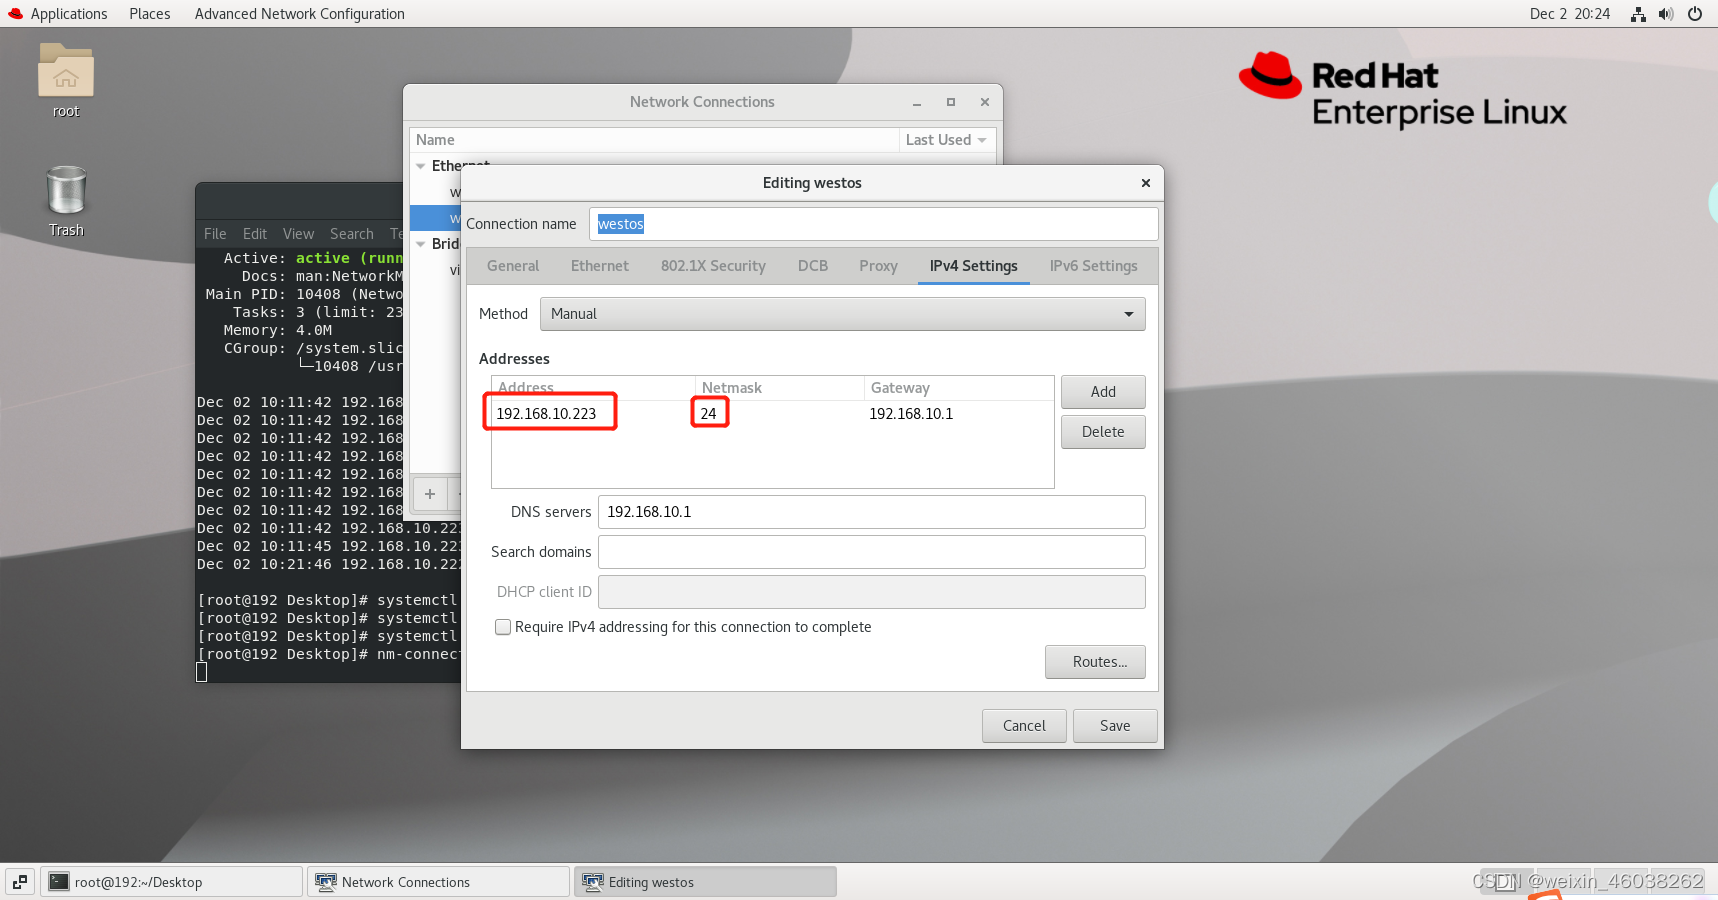Switch to root@192:~/Desktop terminal in taskbar
This screenshot has width=1718, height=900.
[171, 882]
